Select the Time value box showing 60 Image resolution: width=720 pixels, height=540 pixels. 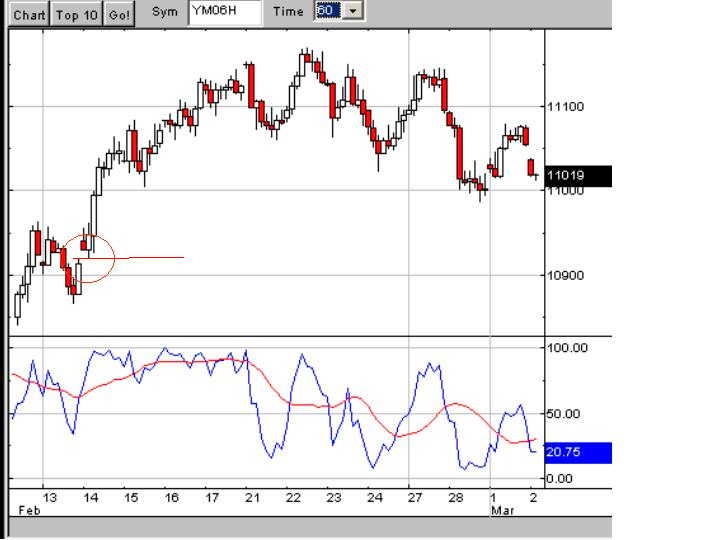pyautogui.click(x=328, y=11)
